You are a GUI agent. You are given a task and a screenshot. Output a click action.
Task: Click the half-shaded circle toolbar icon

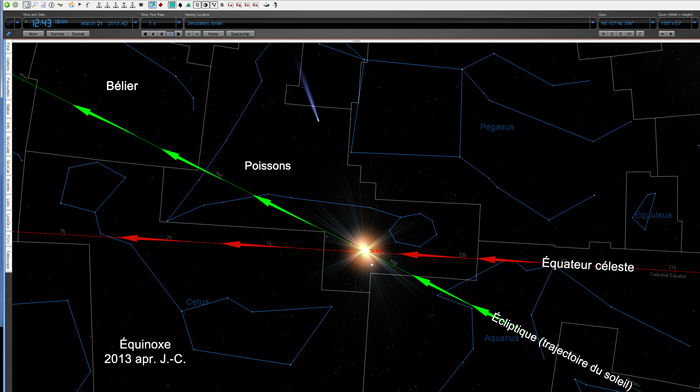click(x=205, y=5)
